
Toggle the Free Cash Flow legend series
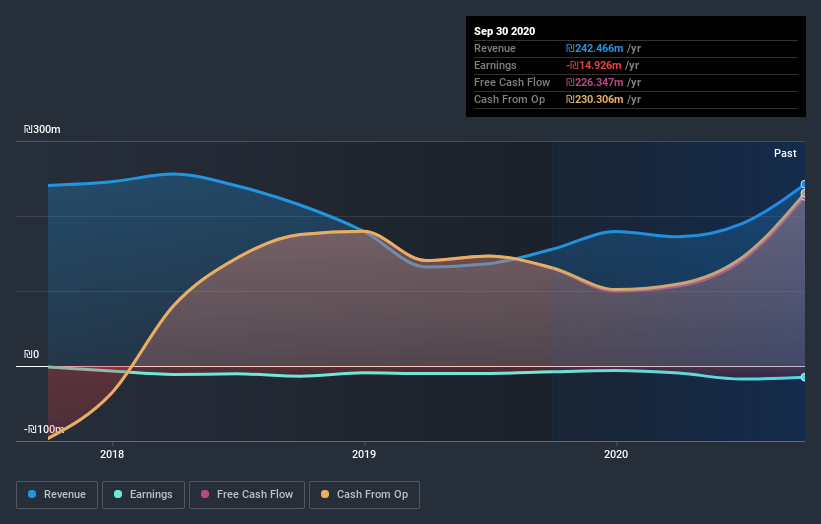(247, 495)
